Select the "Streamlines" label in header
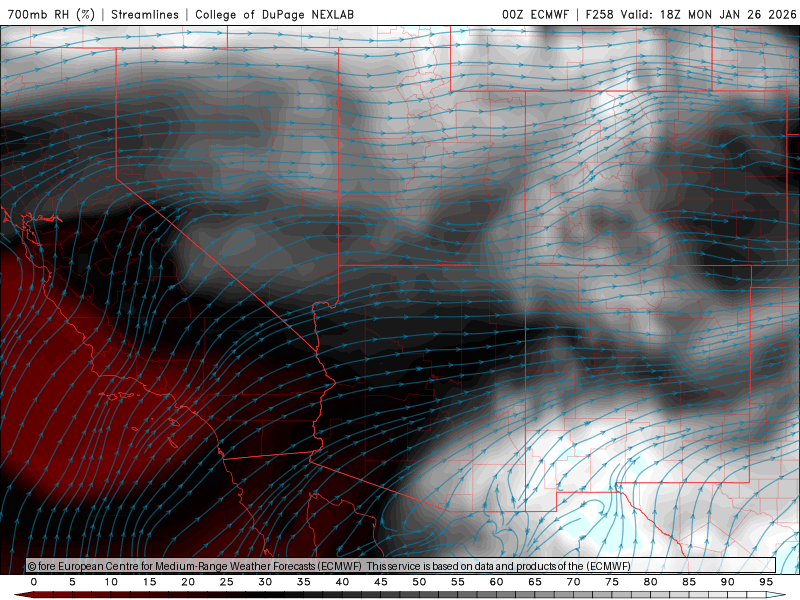Image resolution: width=800 pixels, height=600 pixels. coord(145,14)
